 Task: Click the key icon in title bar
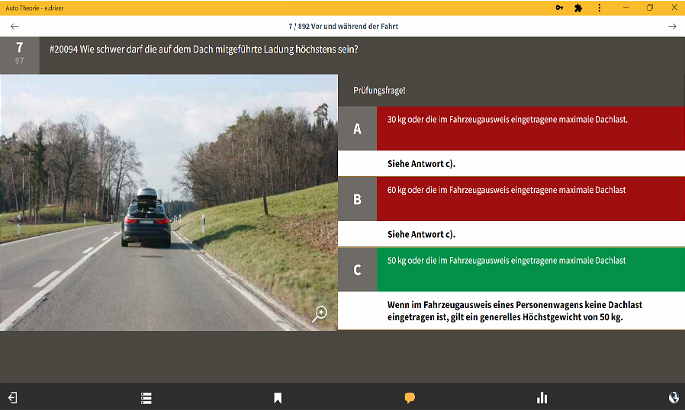point(559,8)
